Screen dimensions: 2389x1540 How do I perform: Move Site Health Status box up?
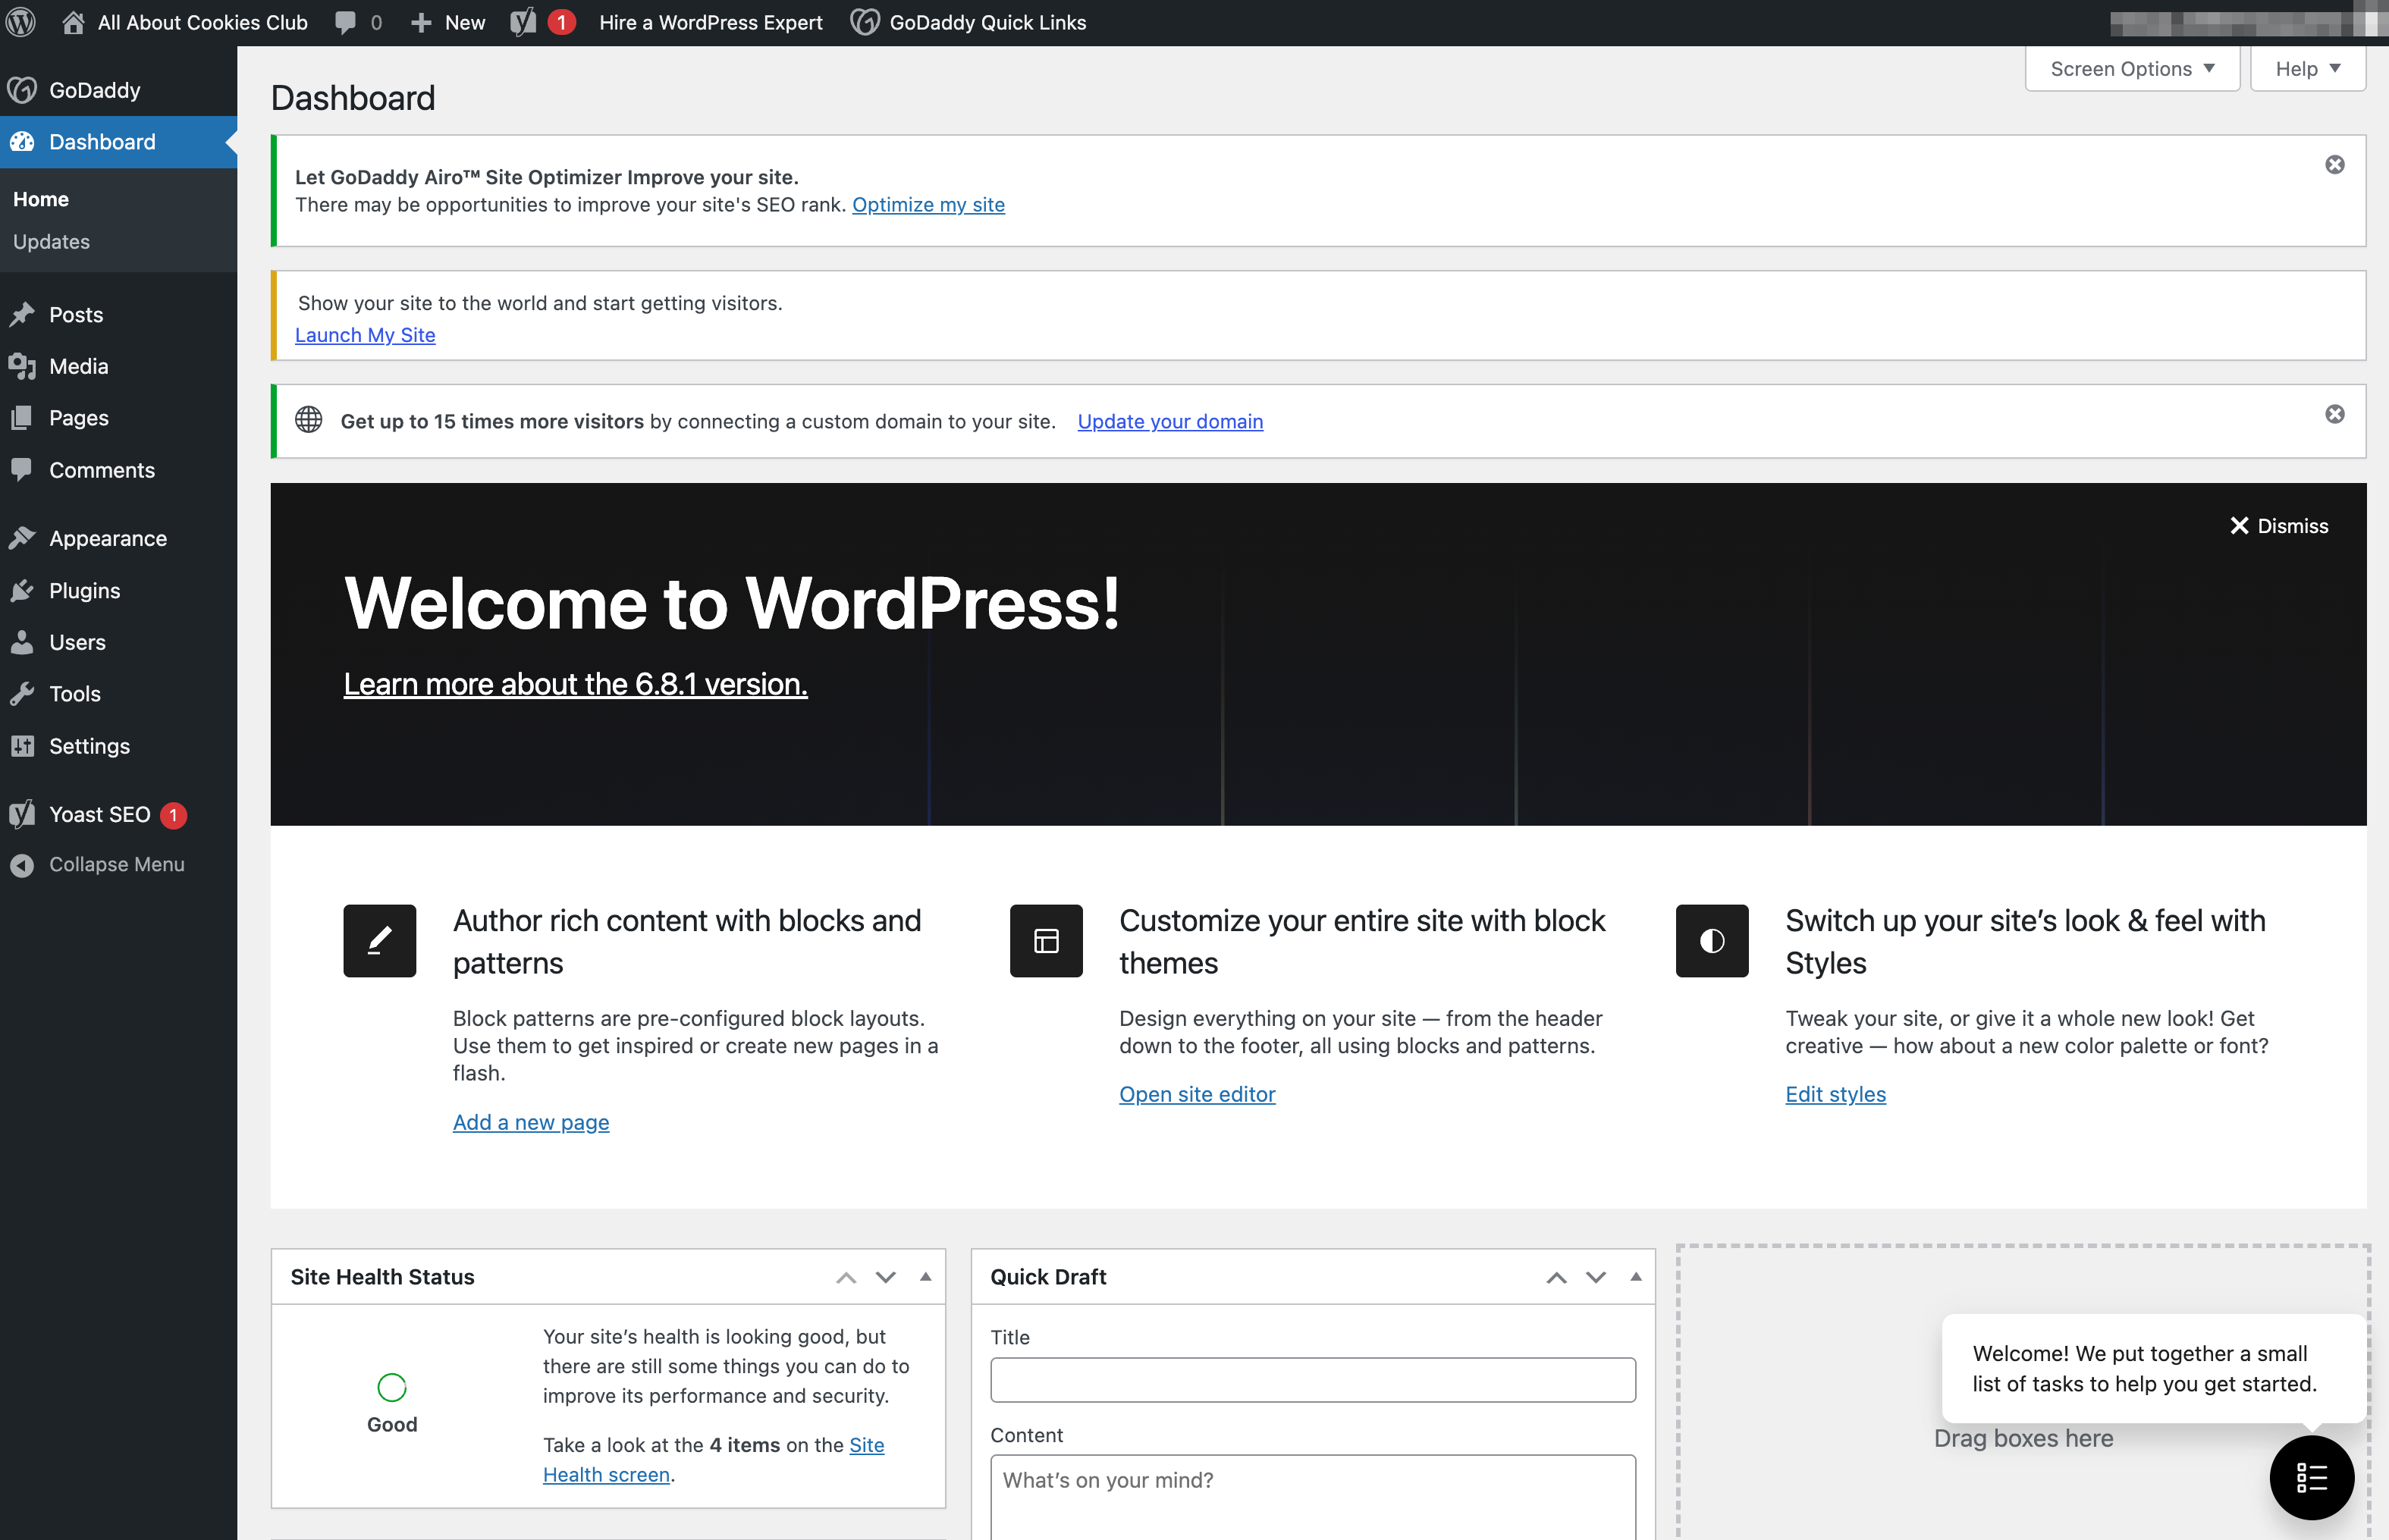846,1277
